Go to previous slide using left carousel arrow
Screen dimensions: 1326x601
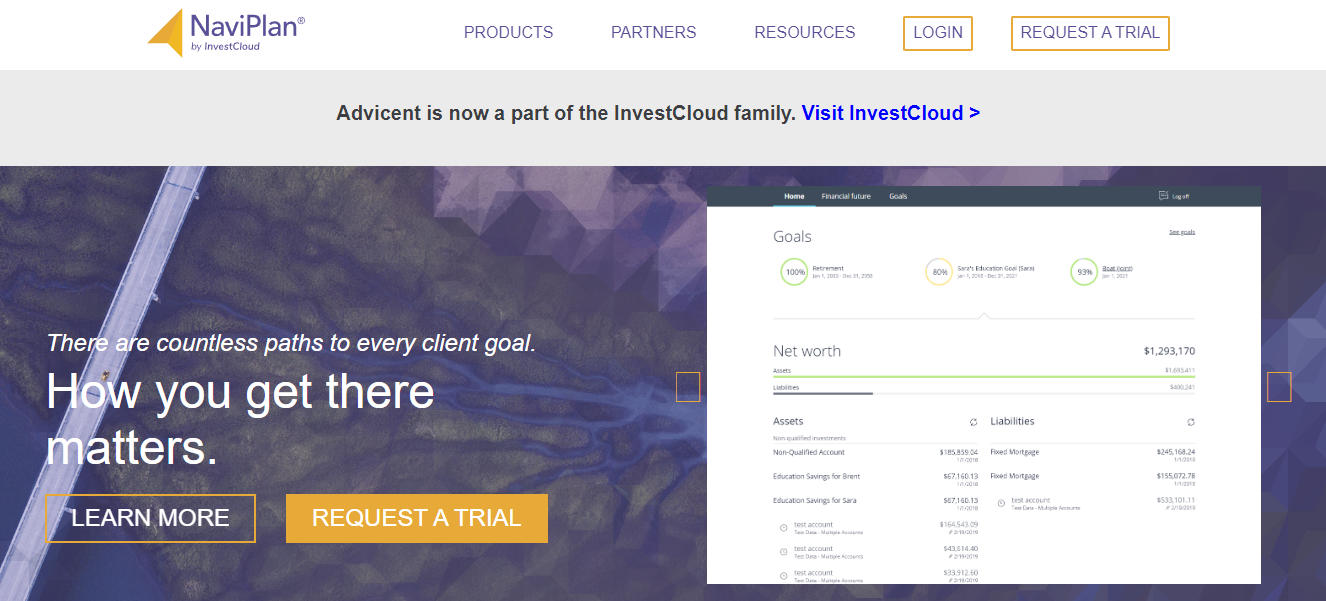tap(688, 387)
